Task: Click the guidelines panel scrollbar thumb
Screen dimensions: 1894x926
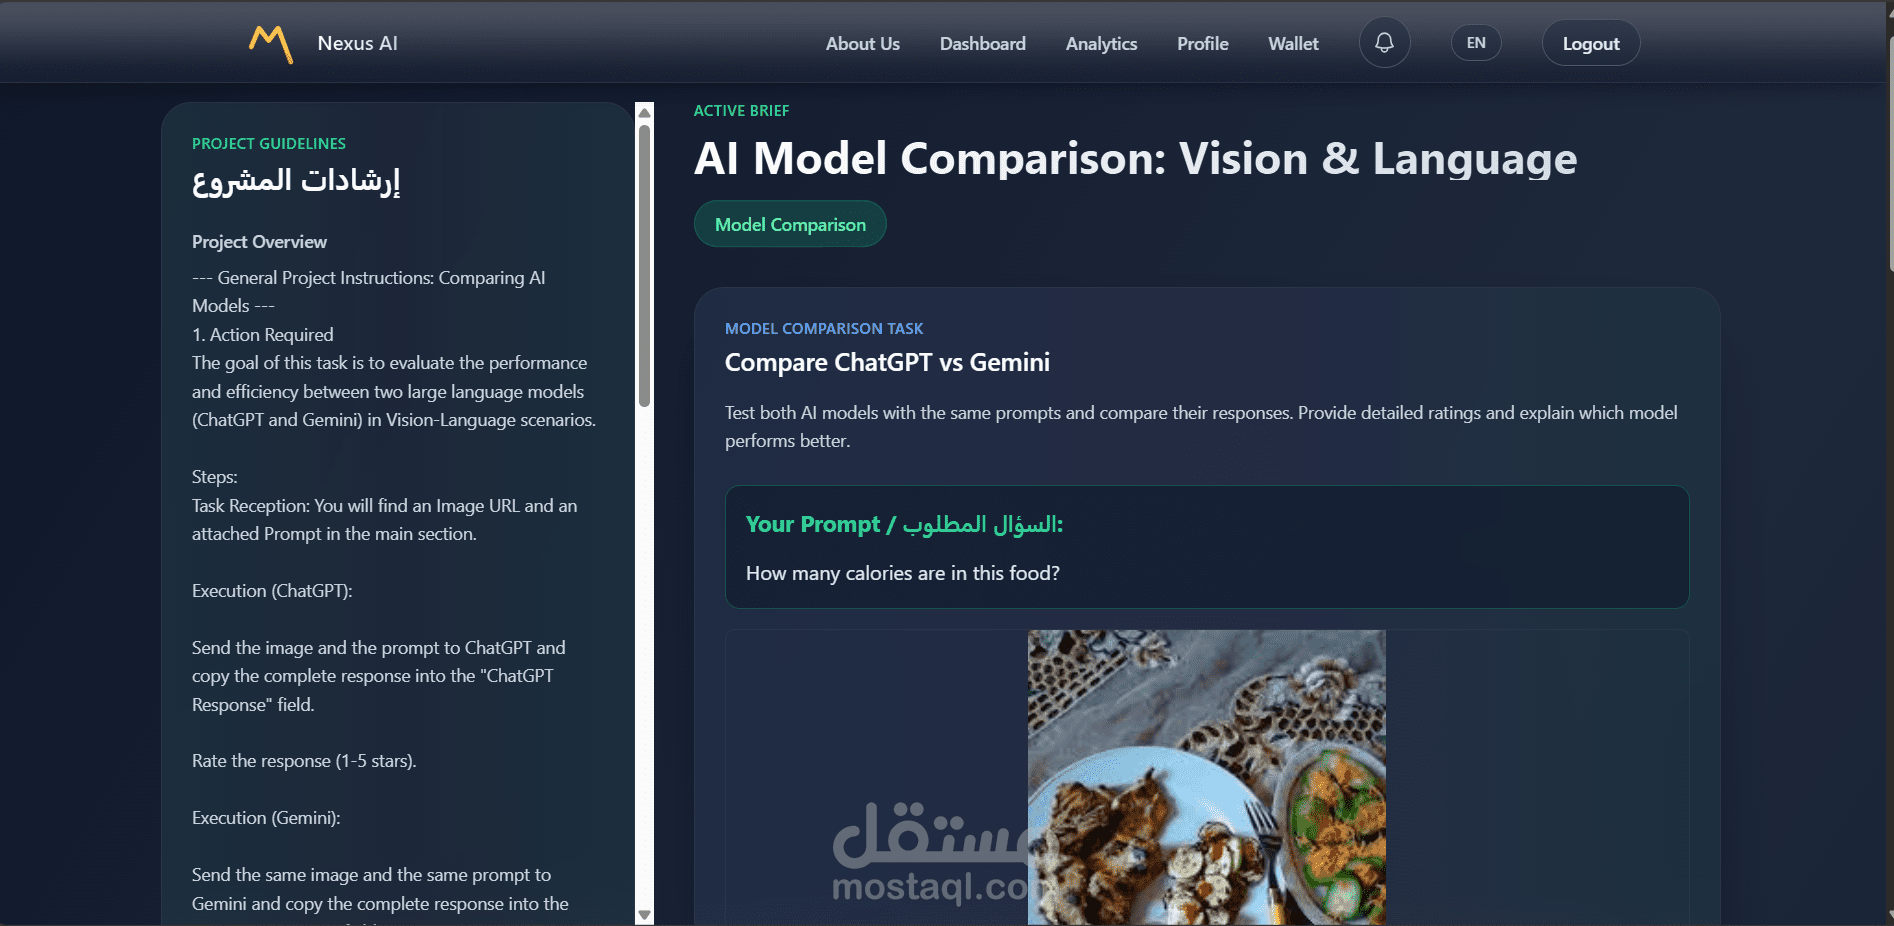Action: click(644, 265)
